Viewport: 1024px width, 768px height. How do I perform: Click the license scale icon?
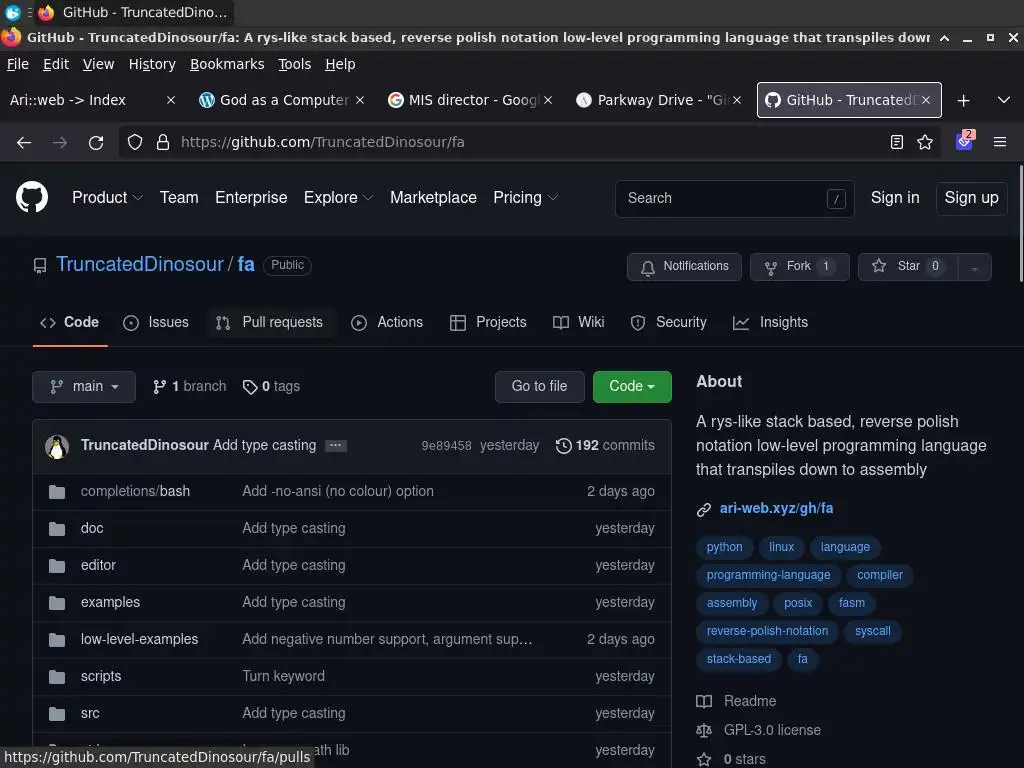coord(704,731)
